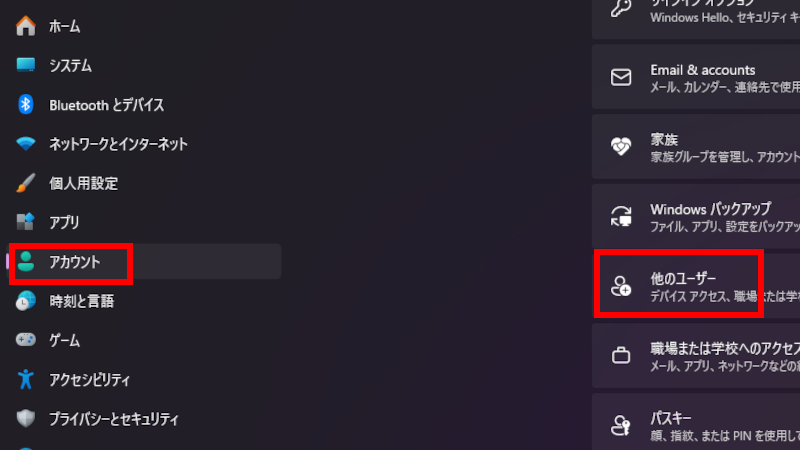Image resolution: width=800 pixels, height=450 pixels.
Task: Click the key icon for sign-in options
Action: (x=621, y=8)
